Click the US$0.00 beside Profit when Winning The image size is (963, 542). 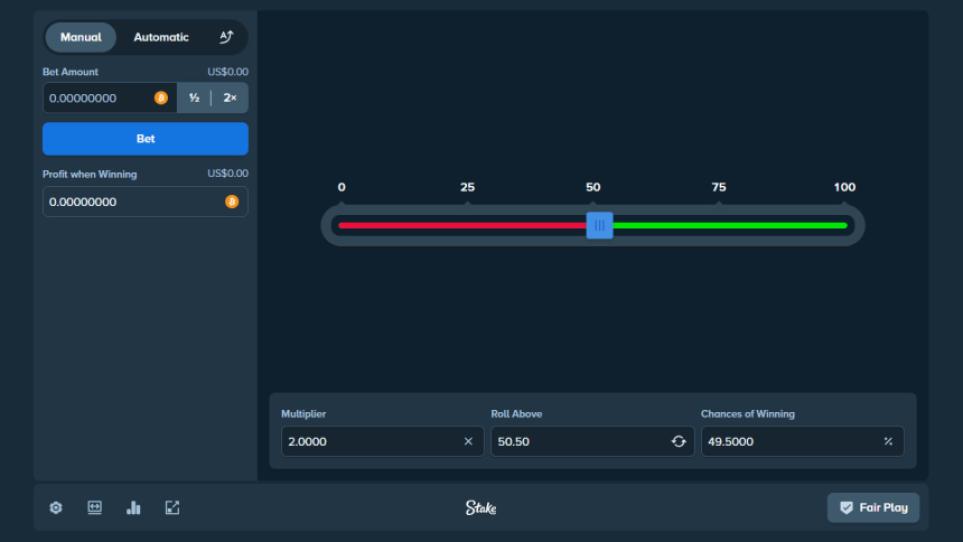(x=228, y=174)
